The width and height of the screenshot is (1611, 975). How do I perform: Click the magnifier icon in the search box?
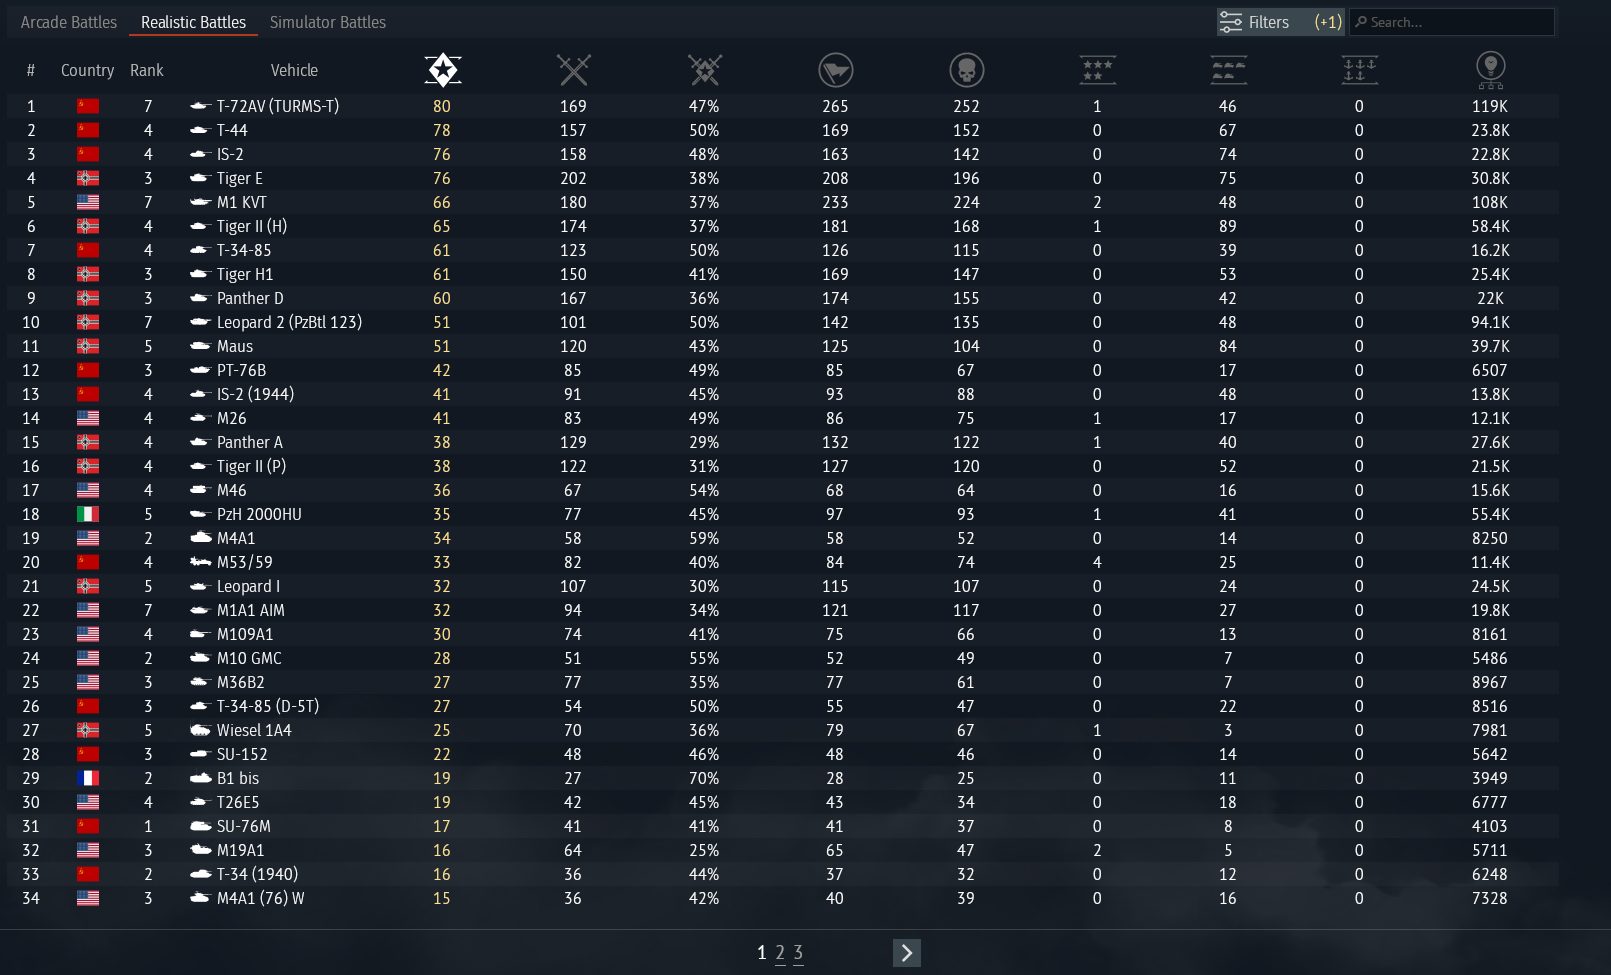(1361, 22)
